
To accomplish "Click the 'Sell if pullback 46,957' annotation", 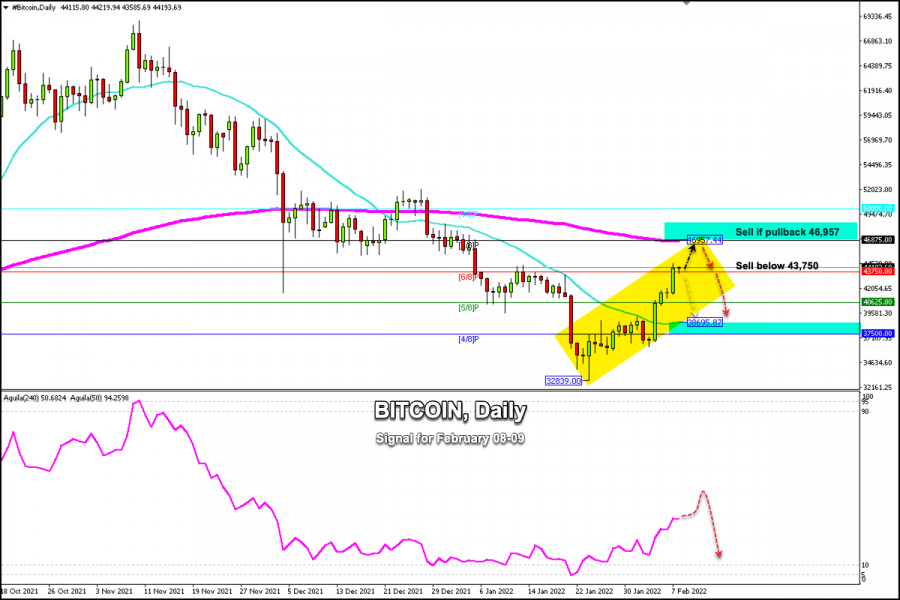I will (x=787, y=232).
